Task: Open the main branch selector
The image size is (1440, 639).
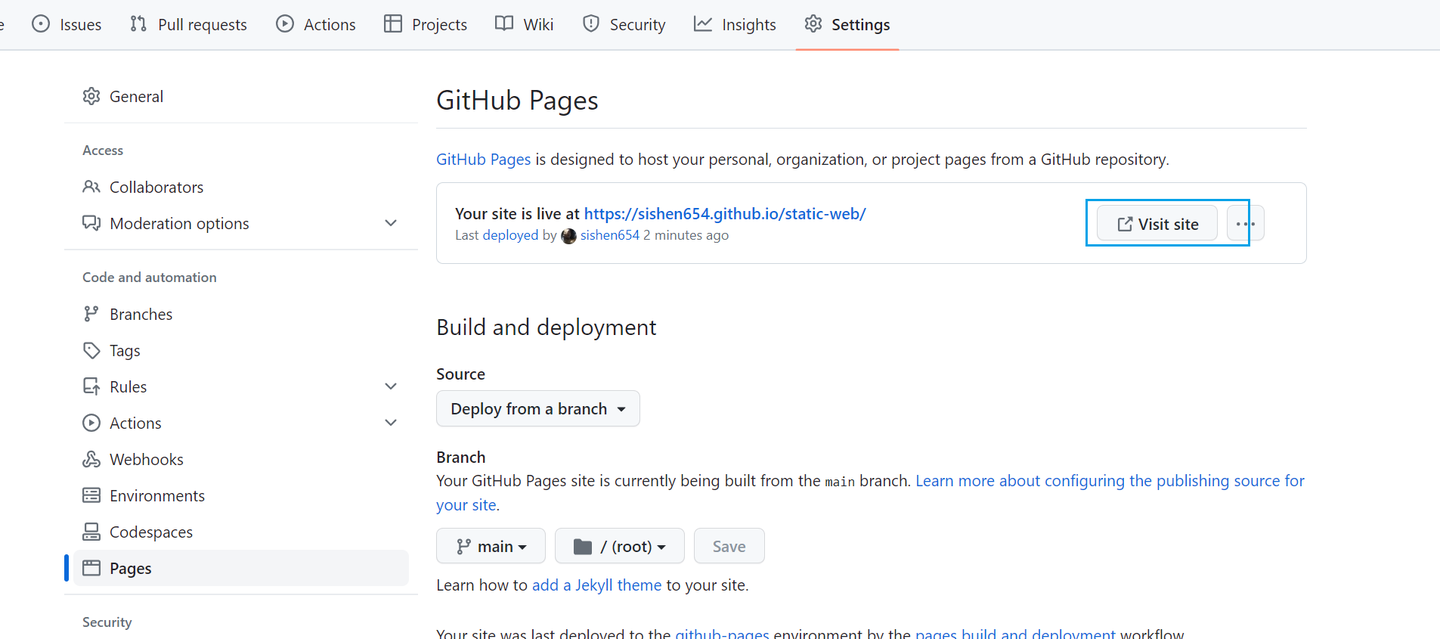Action: point(490,545)
